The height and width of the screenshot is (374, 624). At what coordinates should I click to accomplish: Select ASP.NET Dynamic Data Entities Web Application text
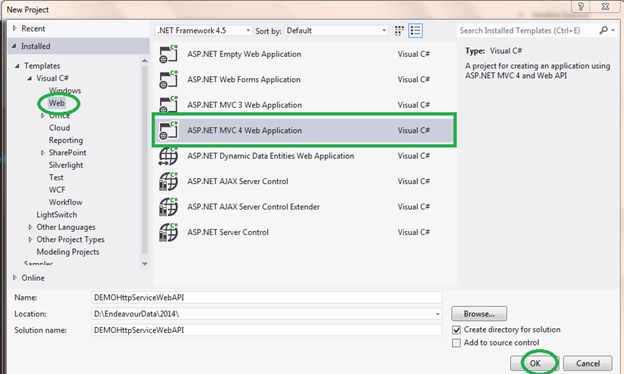(x=271, y=156)
